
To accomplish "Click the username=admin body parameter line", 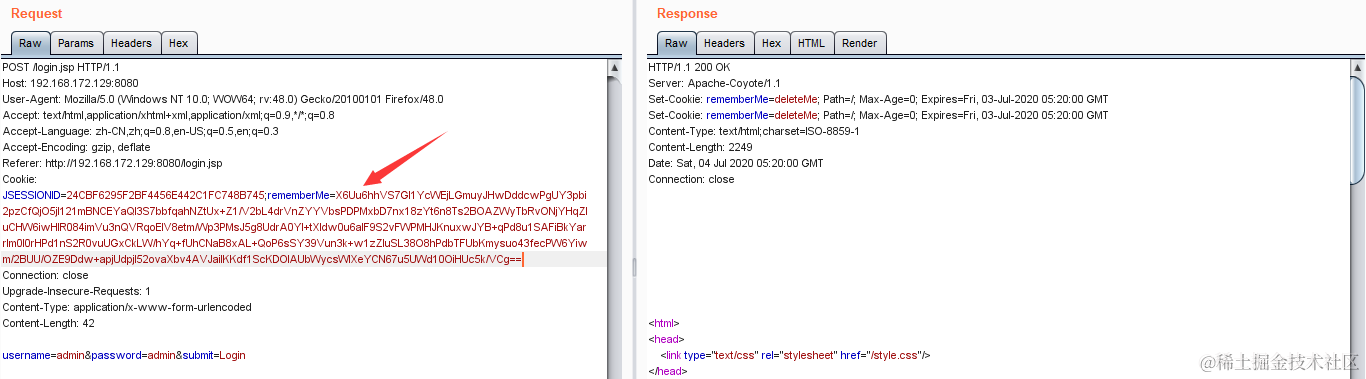I will 124,355.
